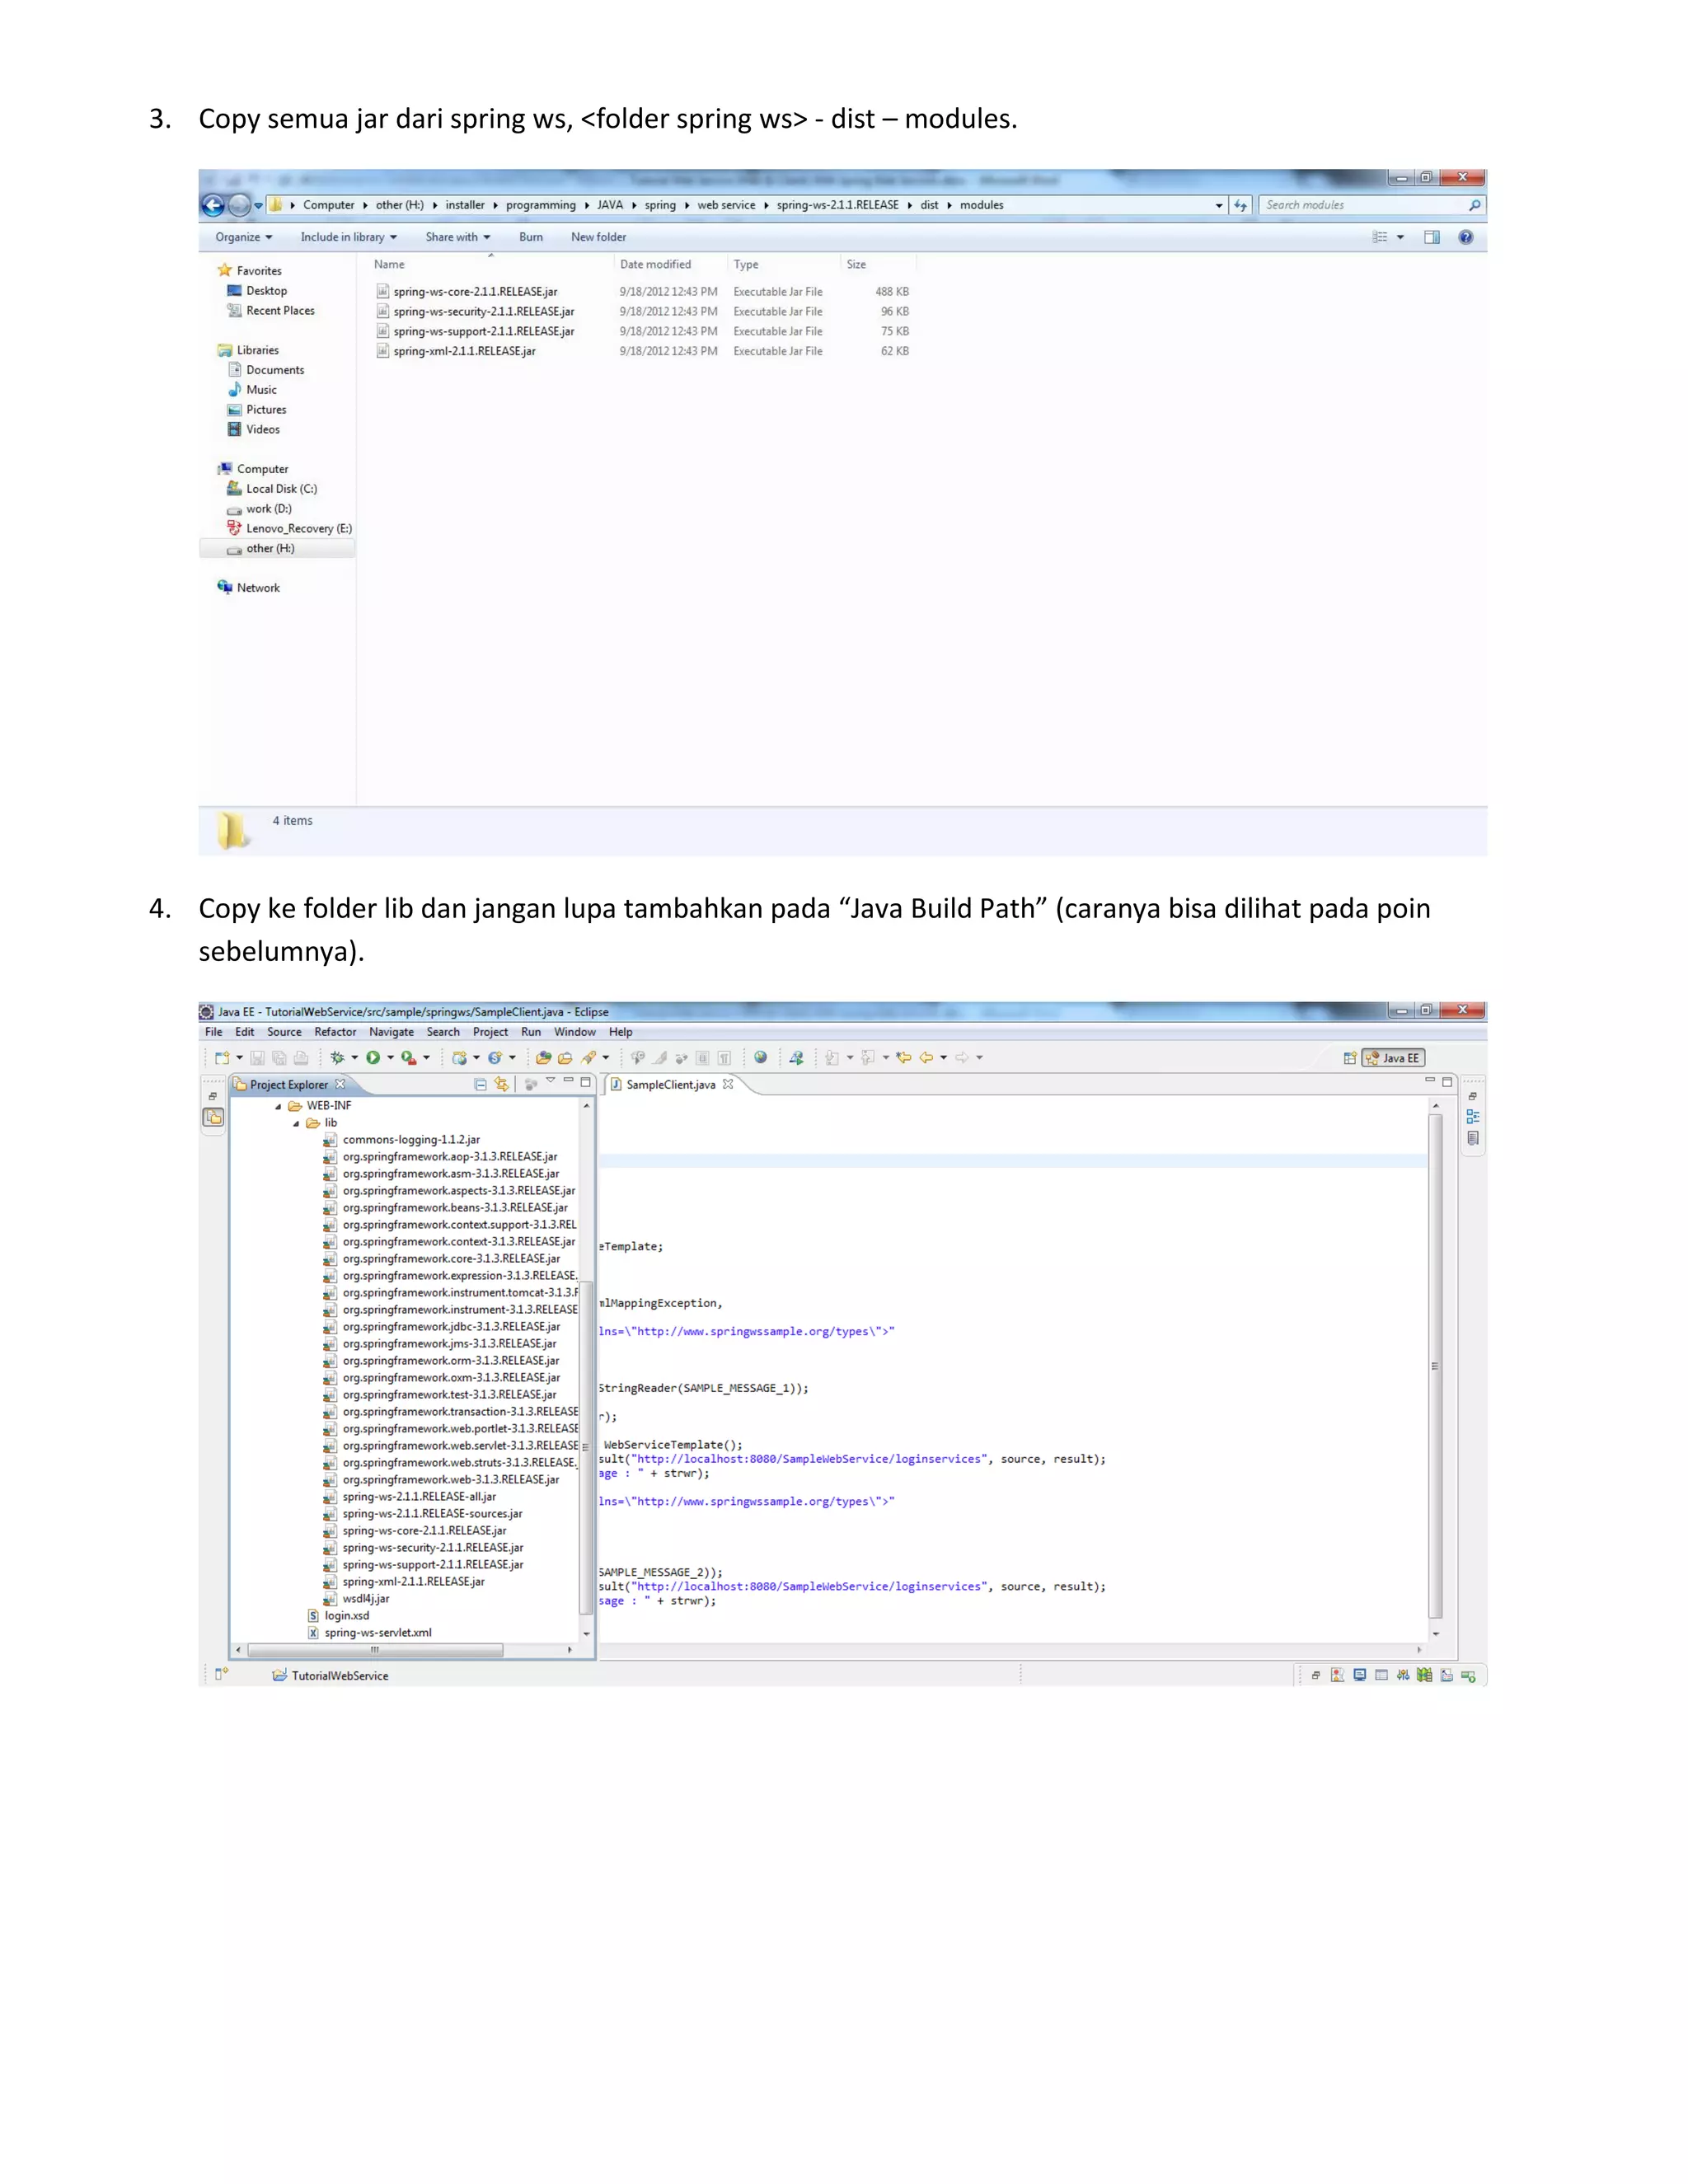Open the Source menu in Eclipse

284,1032
